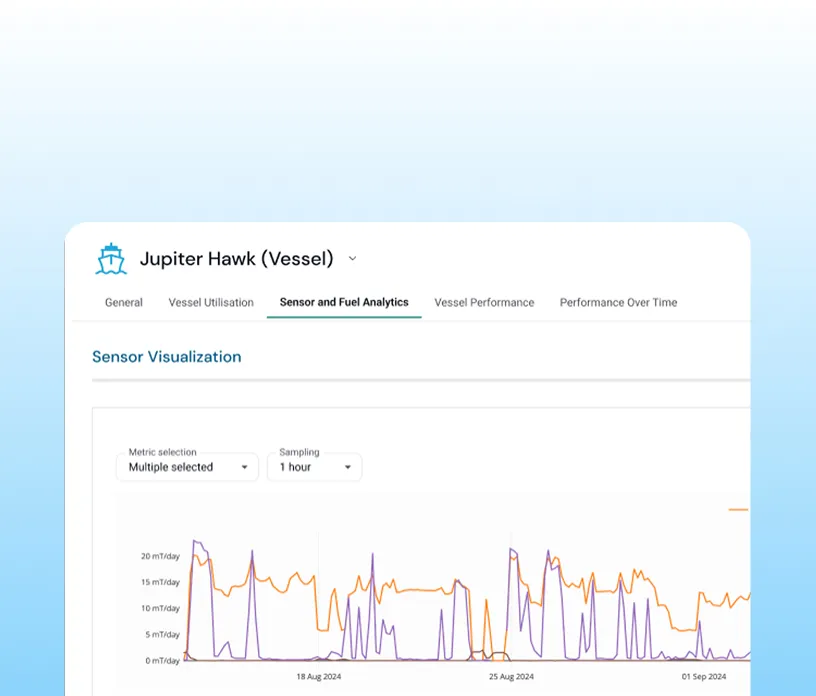Click the 0 mT/day axis label
816x696 pixels.
tap(162, 660)
